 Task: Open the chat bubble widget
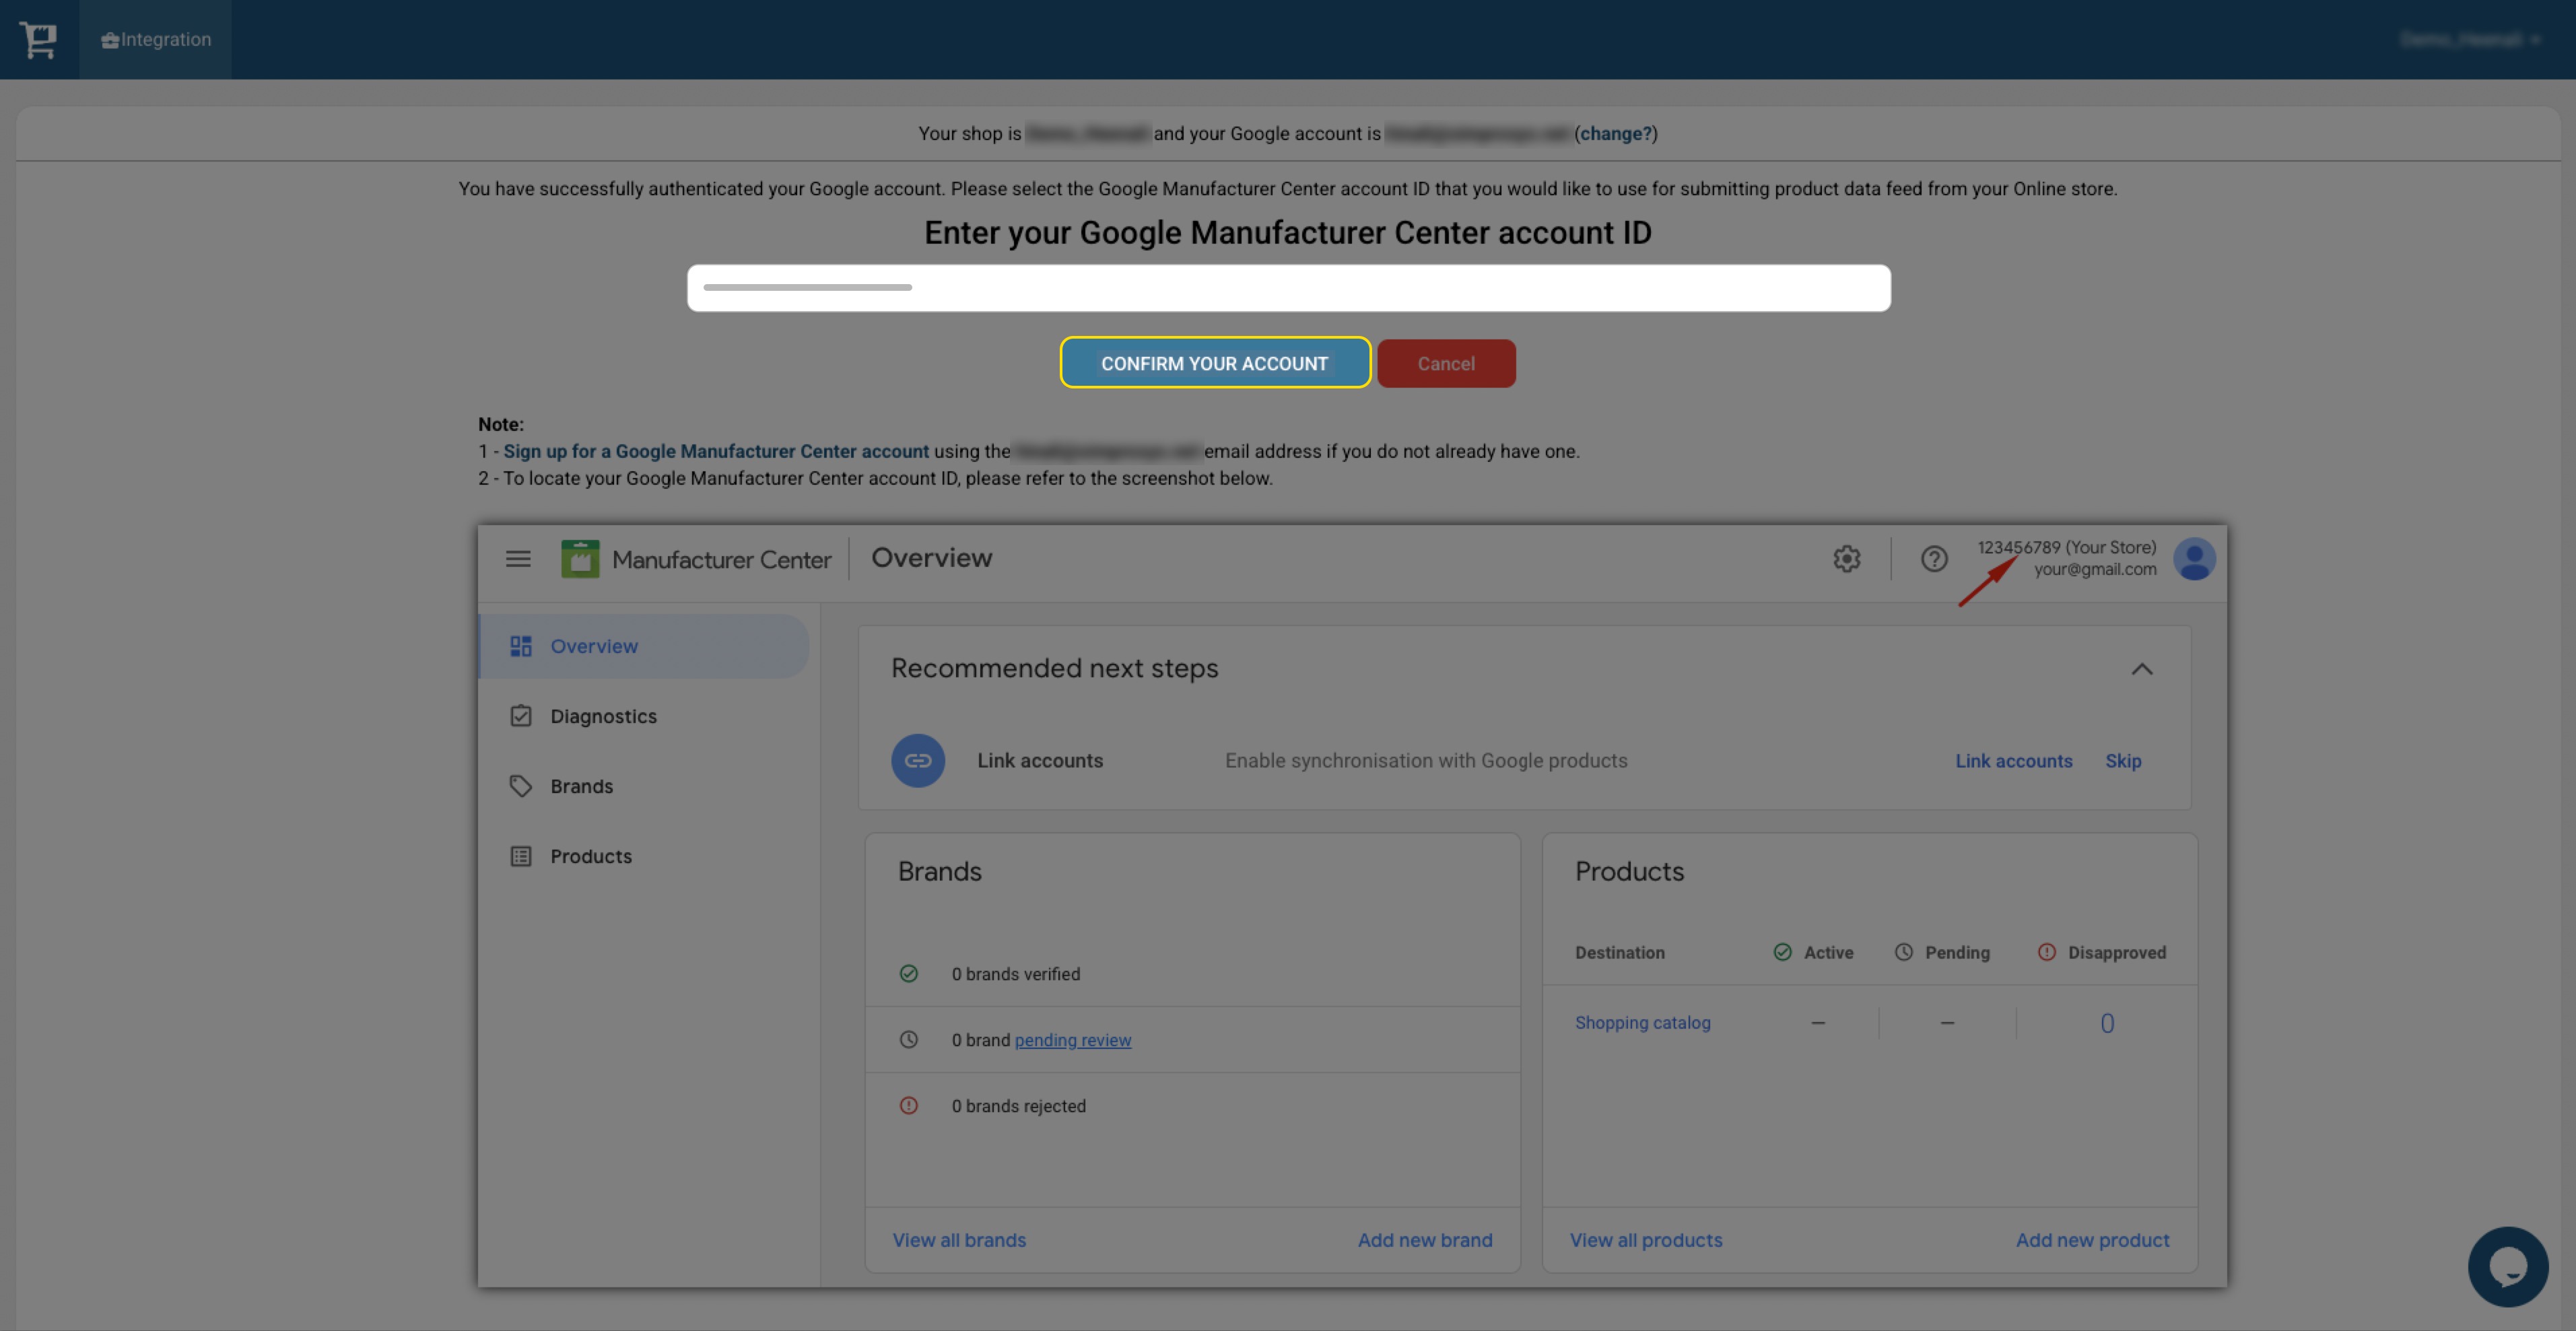[2508, 1266]
